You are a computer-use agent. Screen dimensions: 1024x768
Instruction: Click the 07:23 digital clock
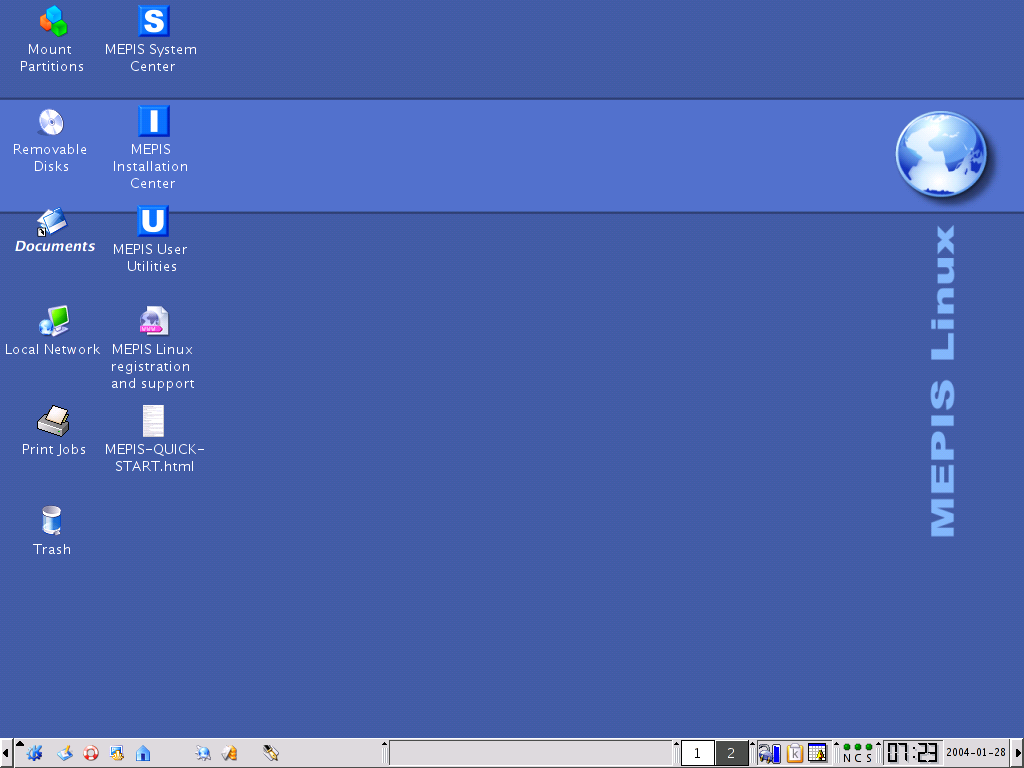pos(912,754)
